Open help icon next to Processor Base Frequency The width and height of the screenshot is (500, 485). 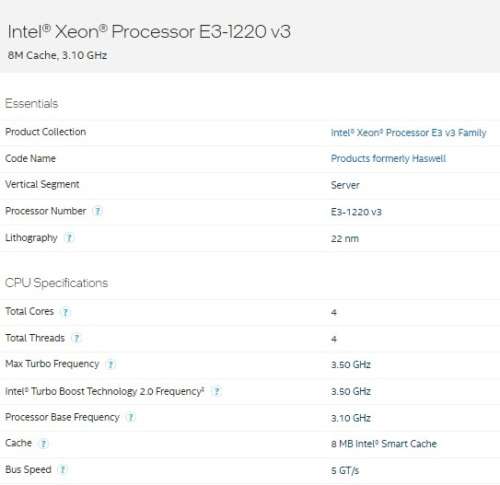(x=131, y=417)
